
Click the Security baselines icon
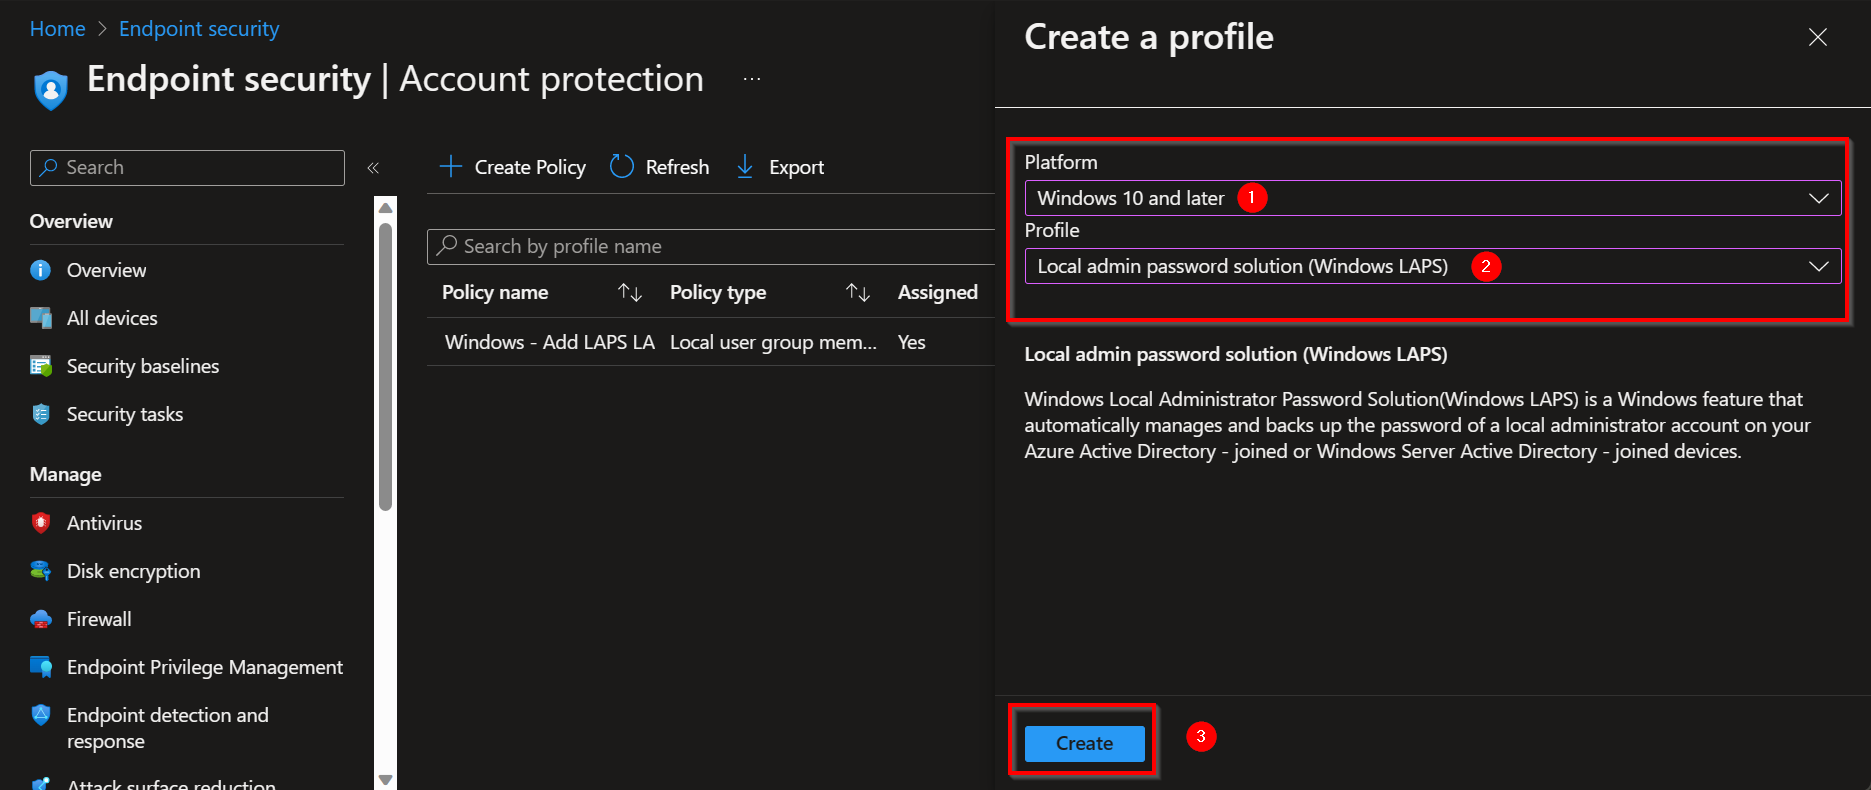pos(41,366)
